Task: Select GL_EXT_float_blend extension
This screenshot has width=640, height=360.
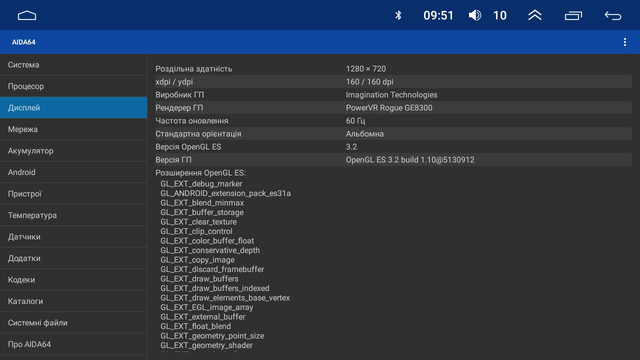Action: click(x=196, y=326)
